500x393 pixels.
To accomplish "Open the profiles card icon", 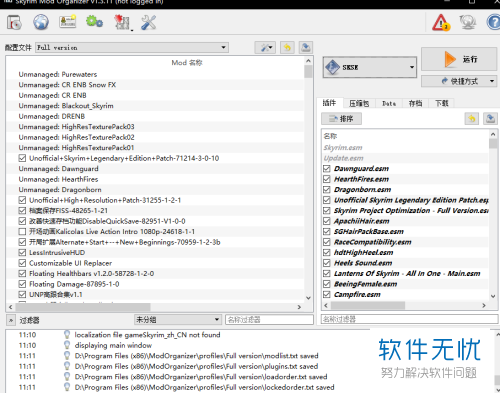I will (x=68, y=22).
